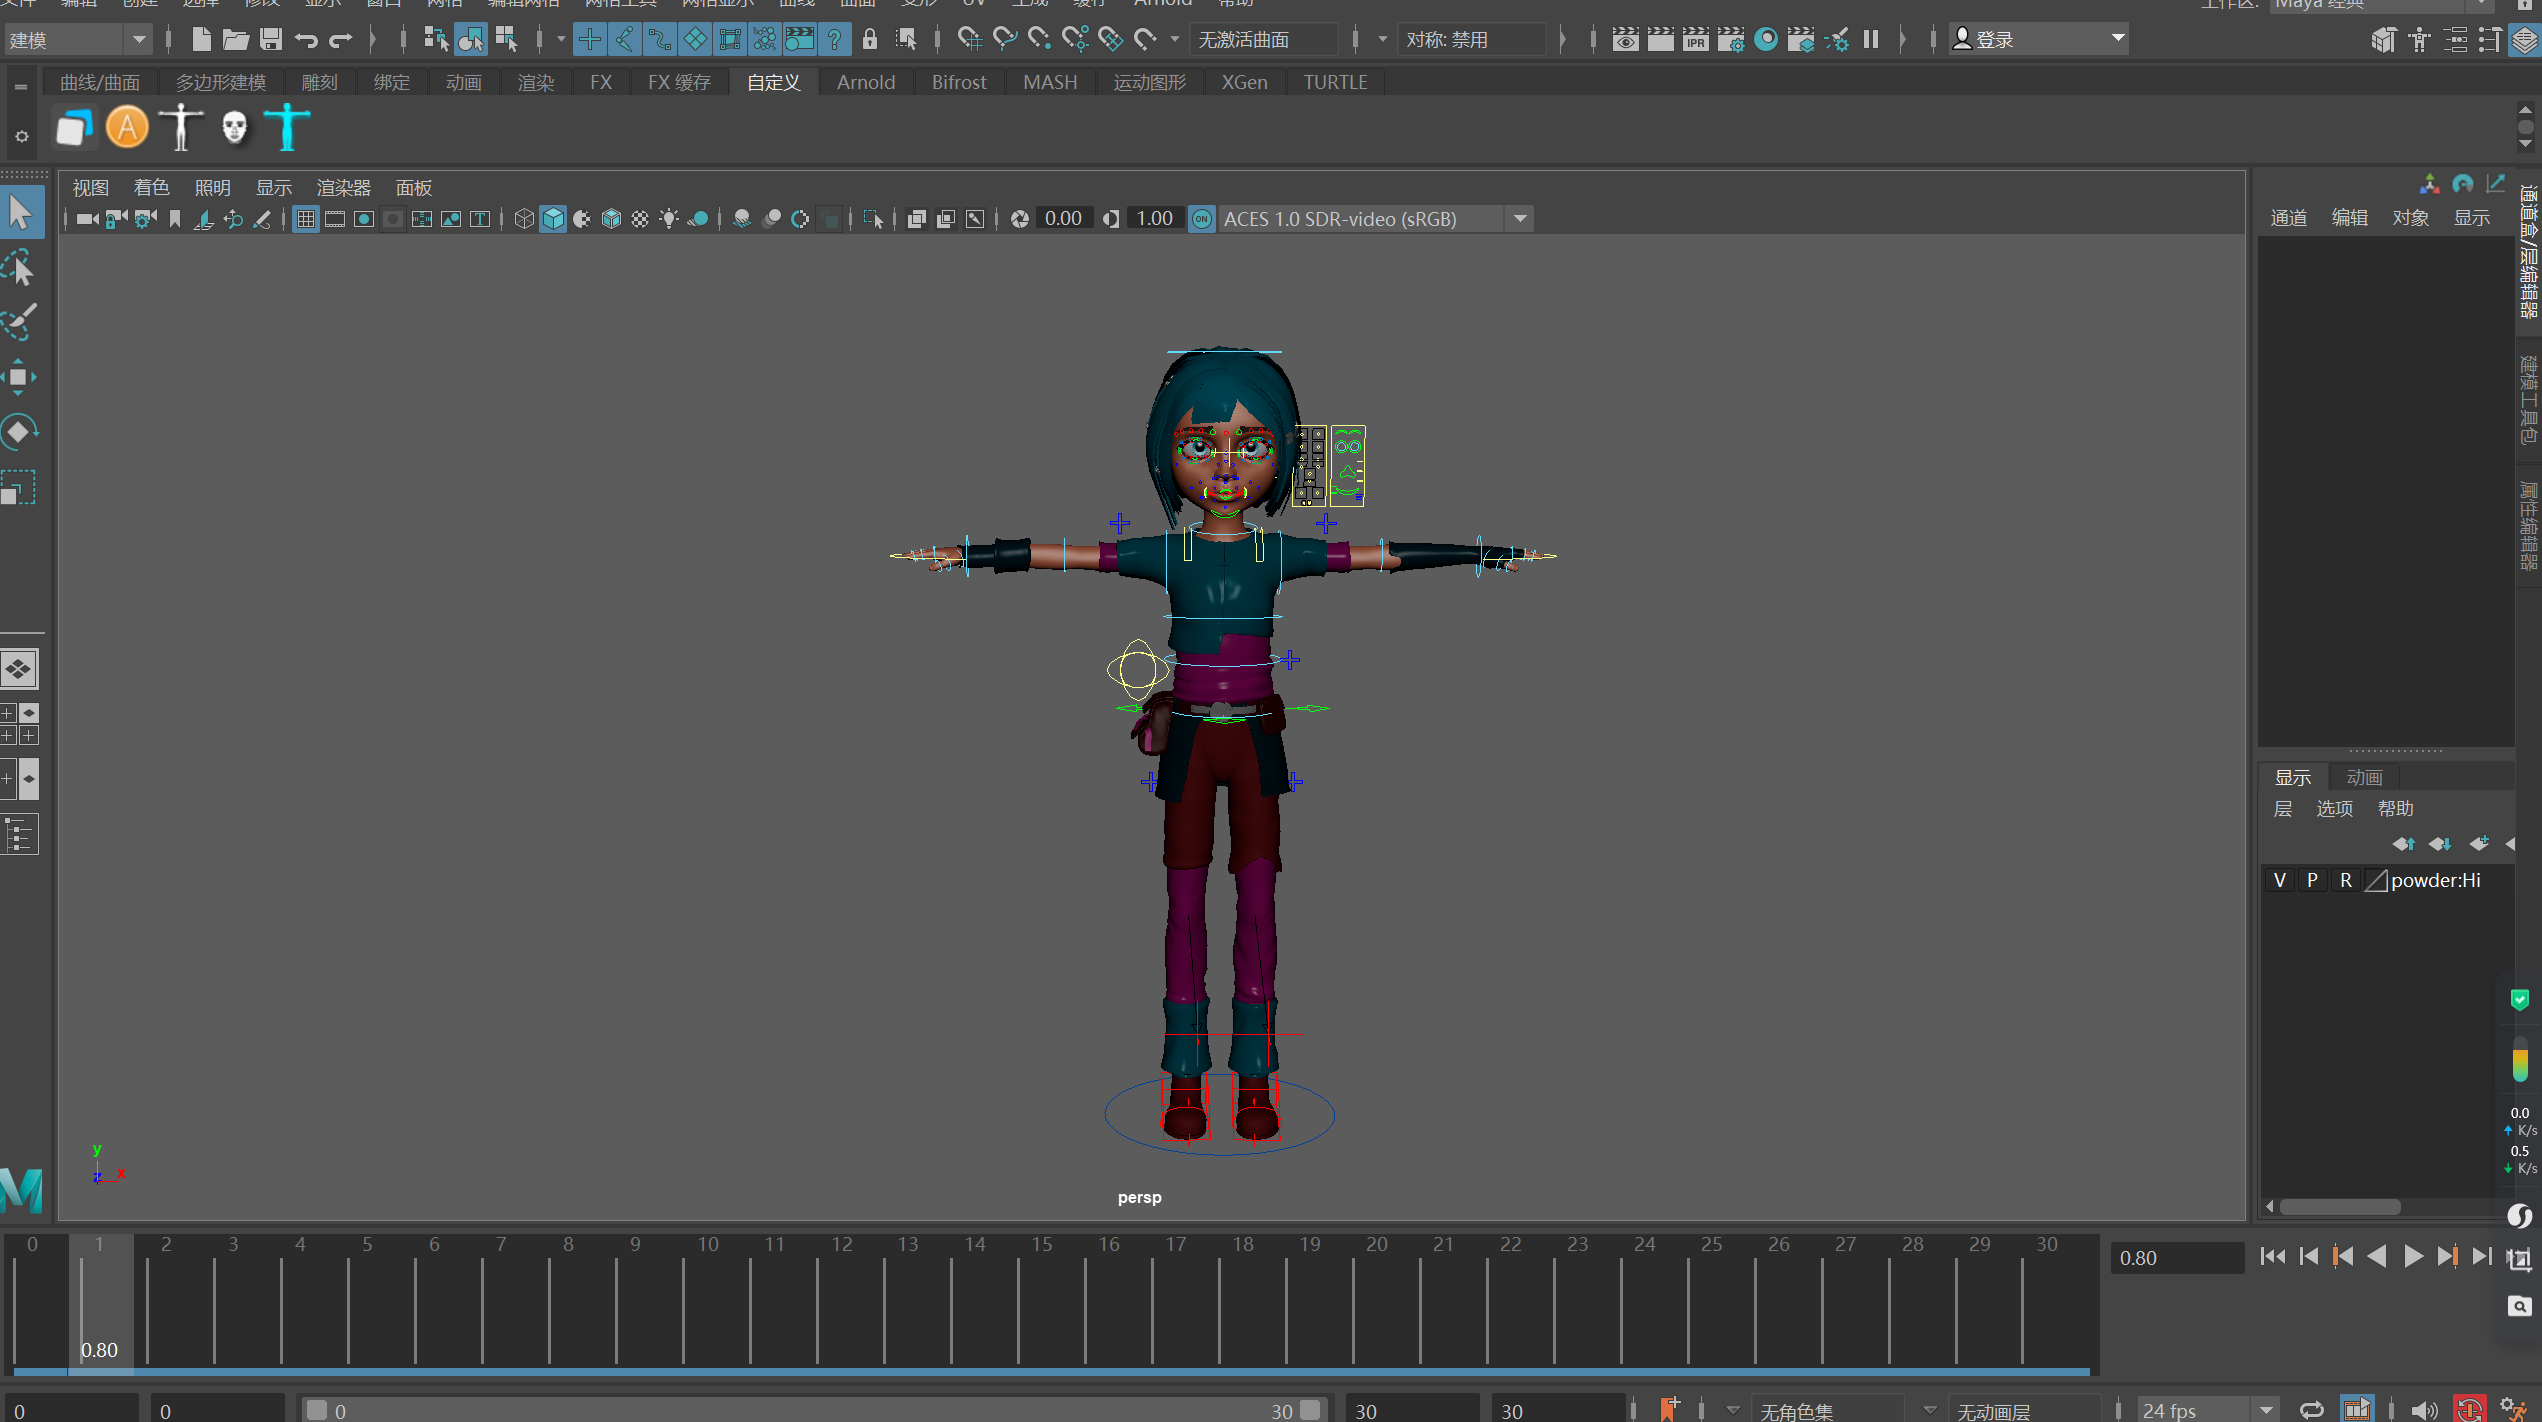The image size is (2542, 1422).
Task: Select the arrow Select tool
Action: tap(20, 213)
